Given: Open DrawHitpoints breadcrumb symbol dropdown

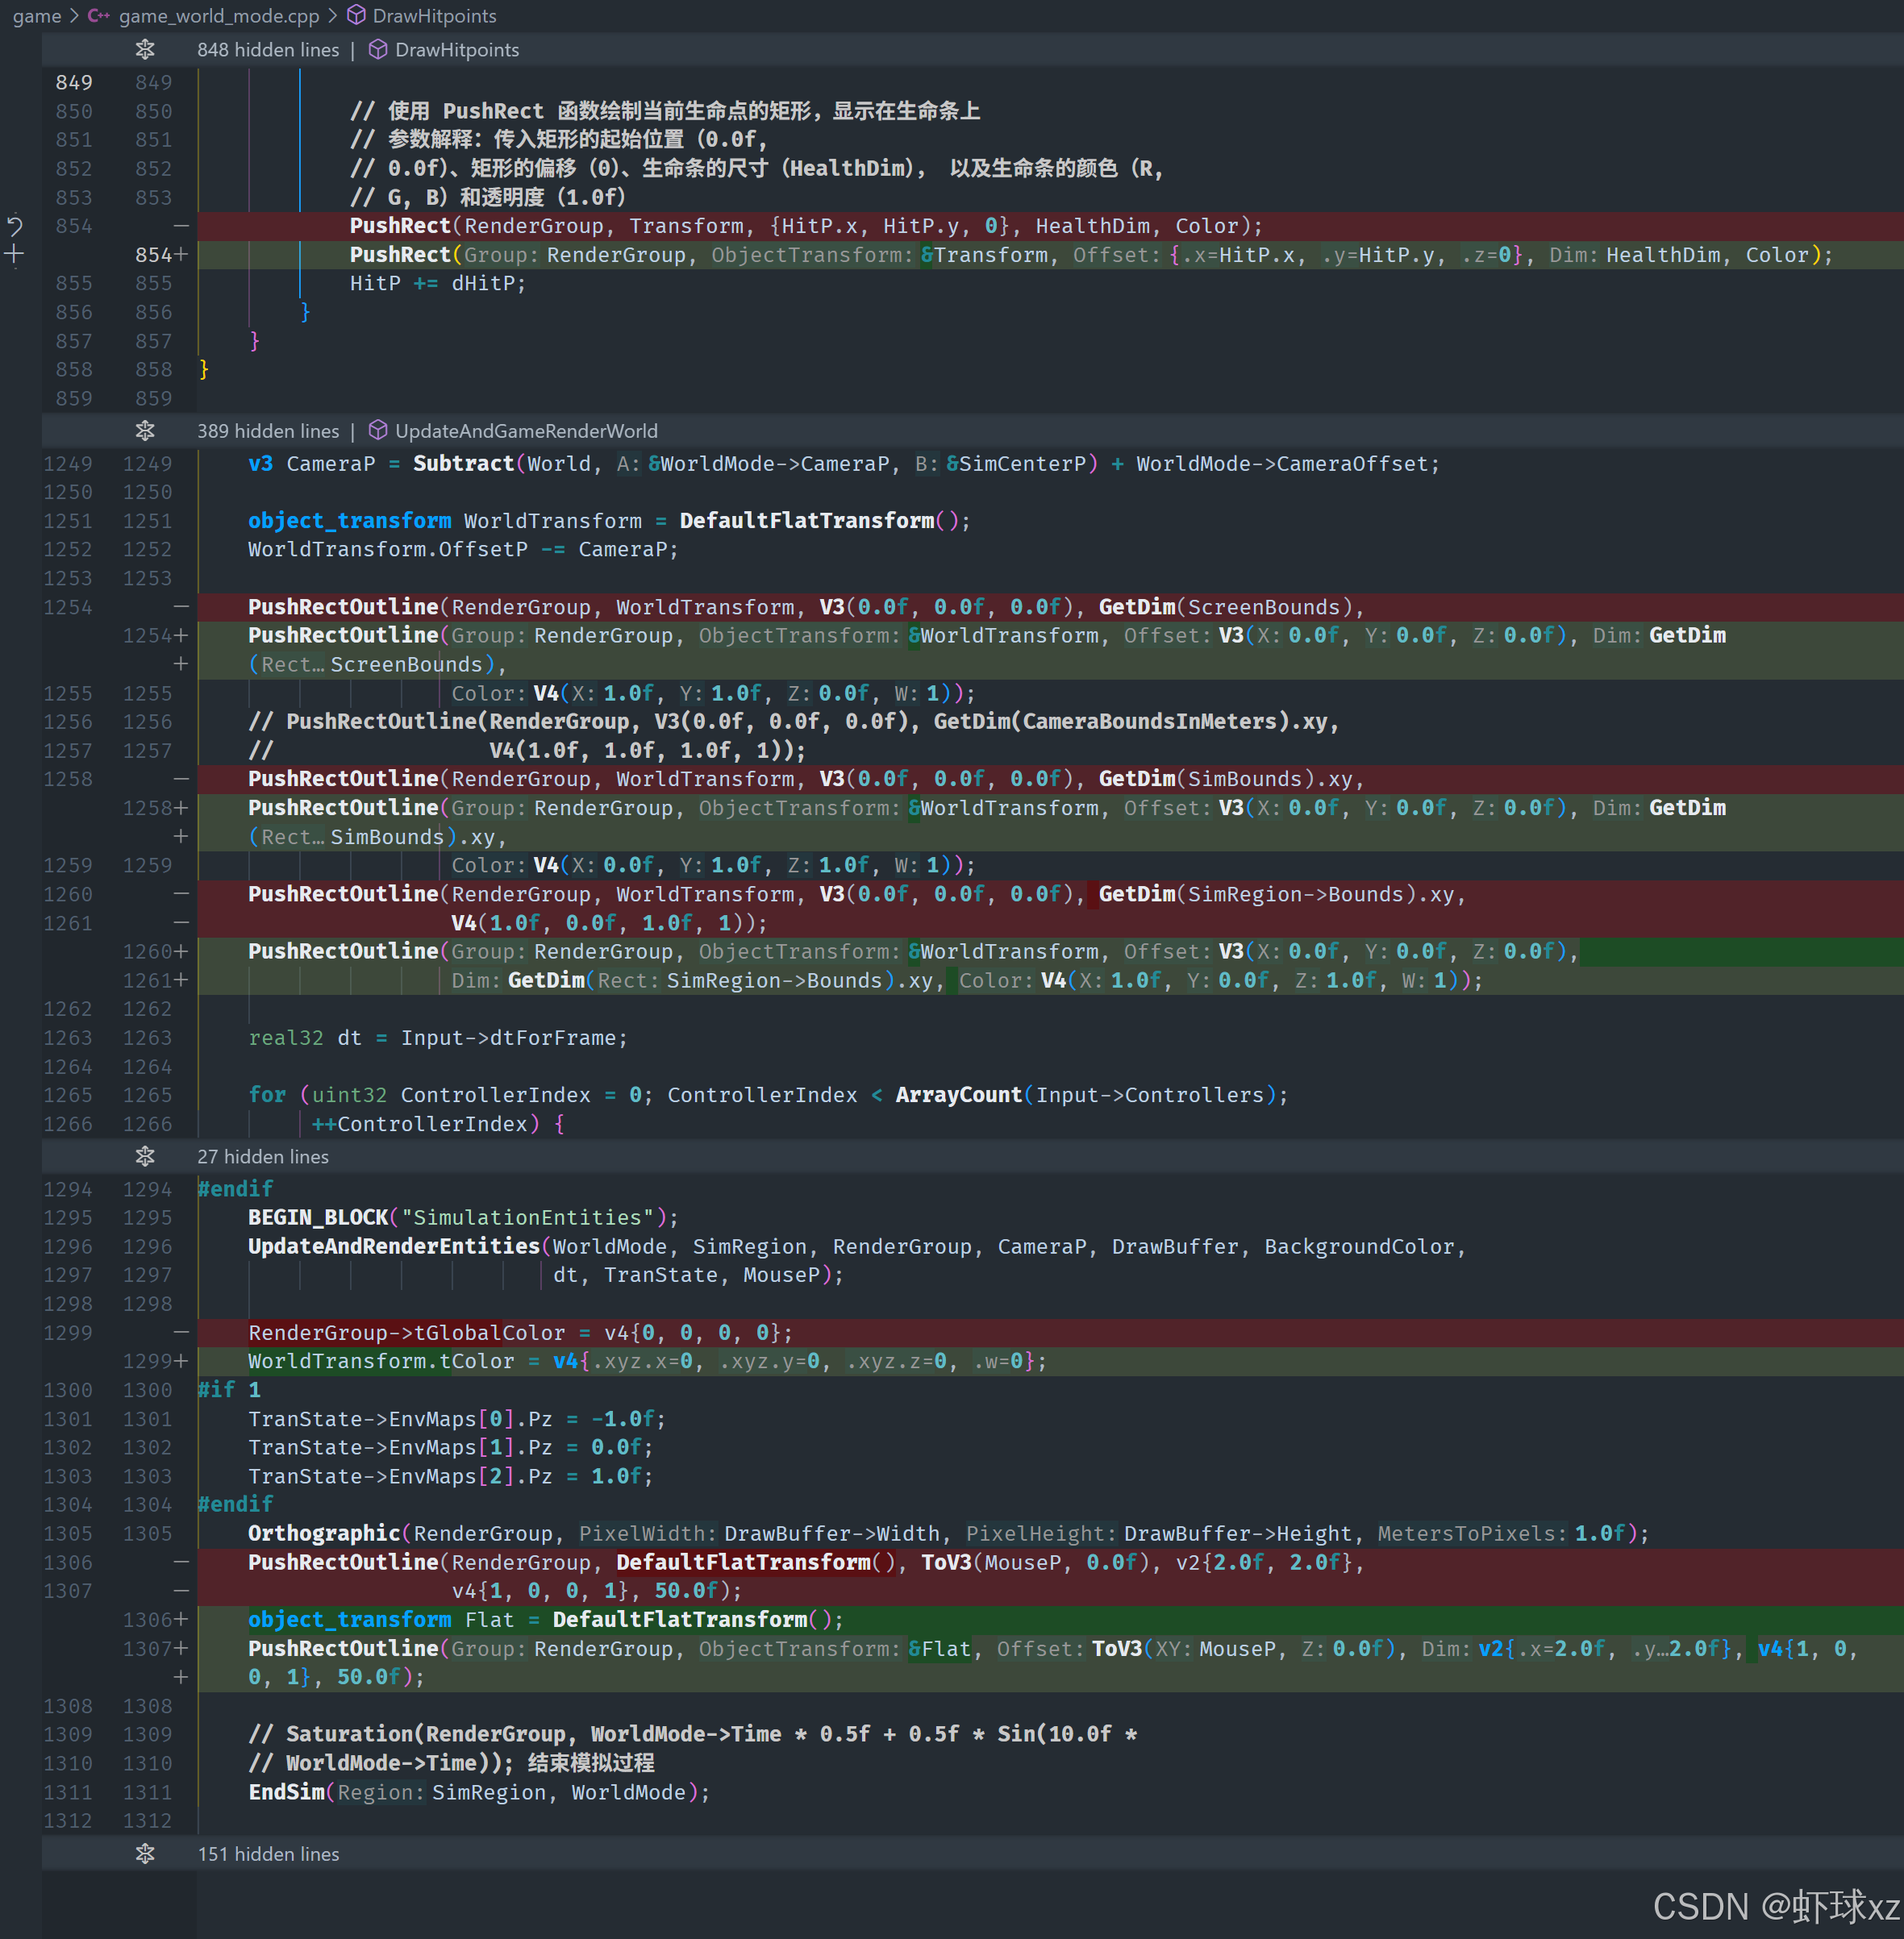Looking at the screenshot, I should coord(434,16).
